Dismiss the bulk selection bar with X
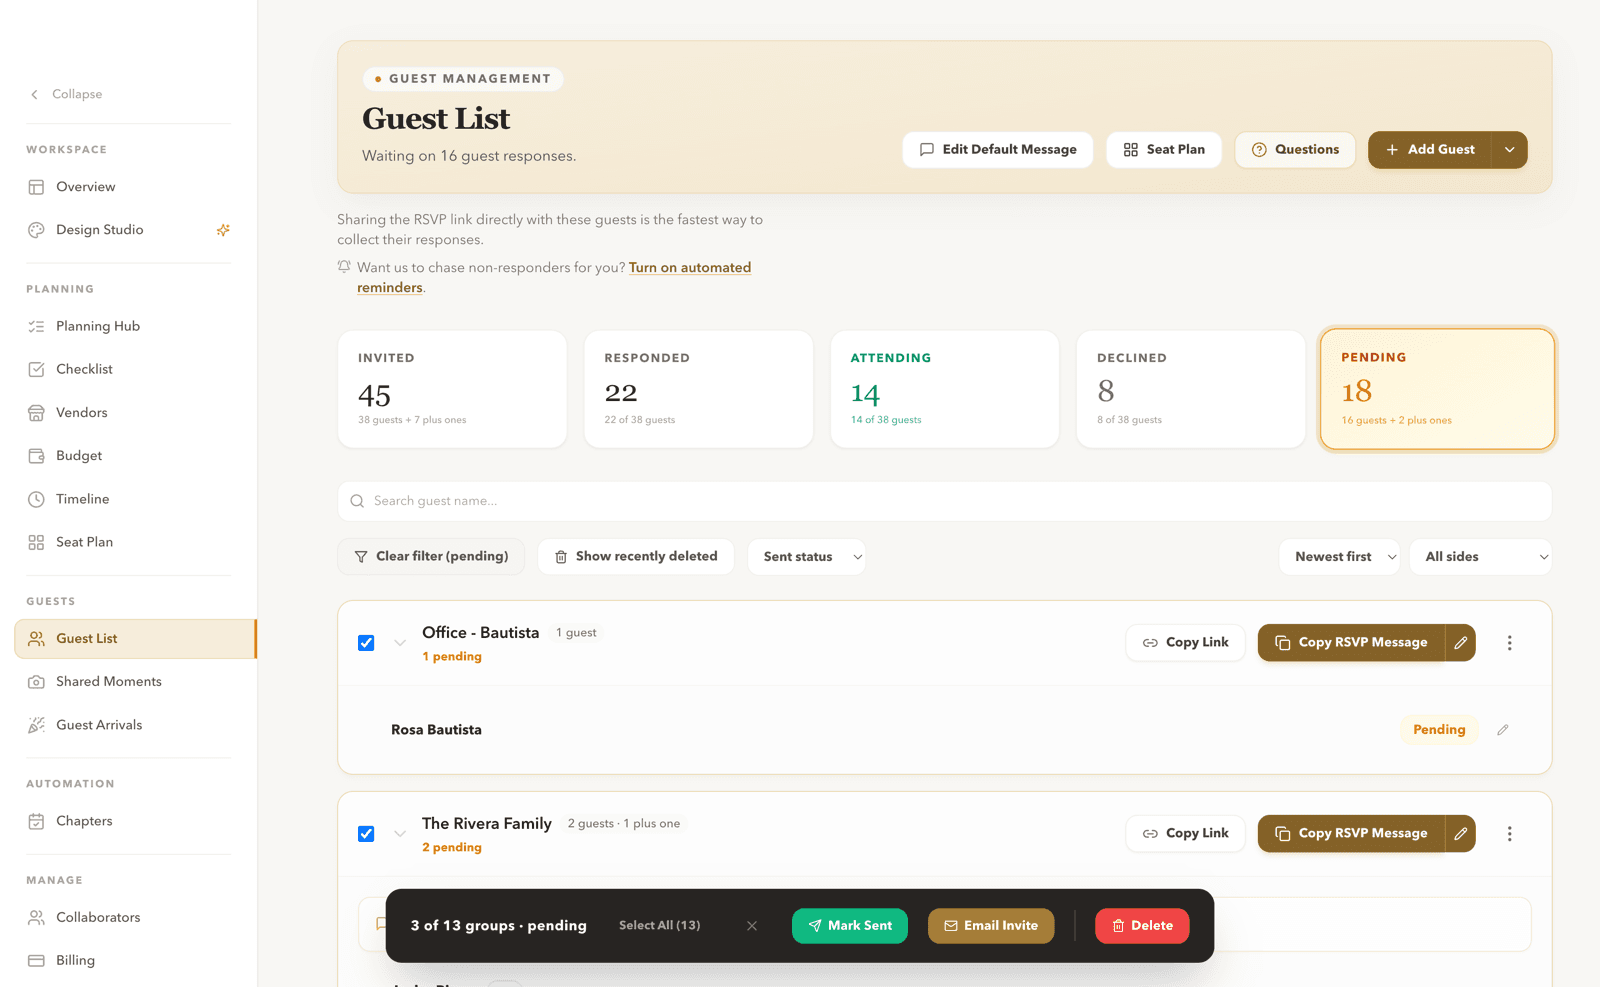Image resolution: width=1600 pixels, height=987 pixels. [x=752, y=926]
